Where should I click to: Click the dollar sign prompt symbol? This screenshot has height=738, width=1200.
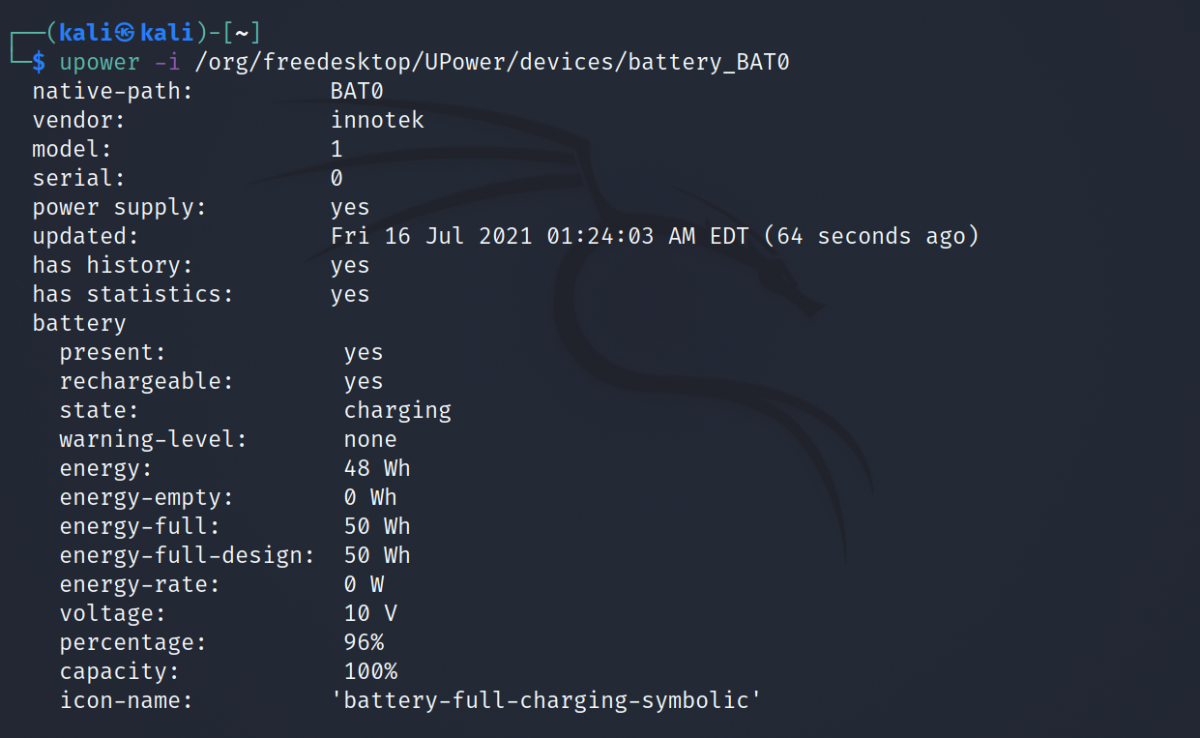39,62
